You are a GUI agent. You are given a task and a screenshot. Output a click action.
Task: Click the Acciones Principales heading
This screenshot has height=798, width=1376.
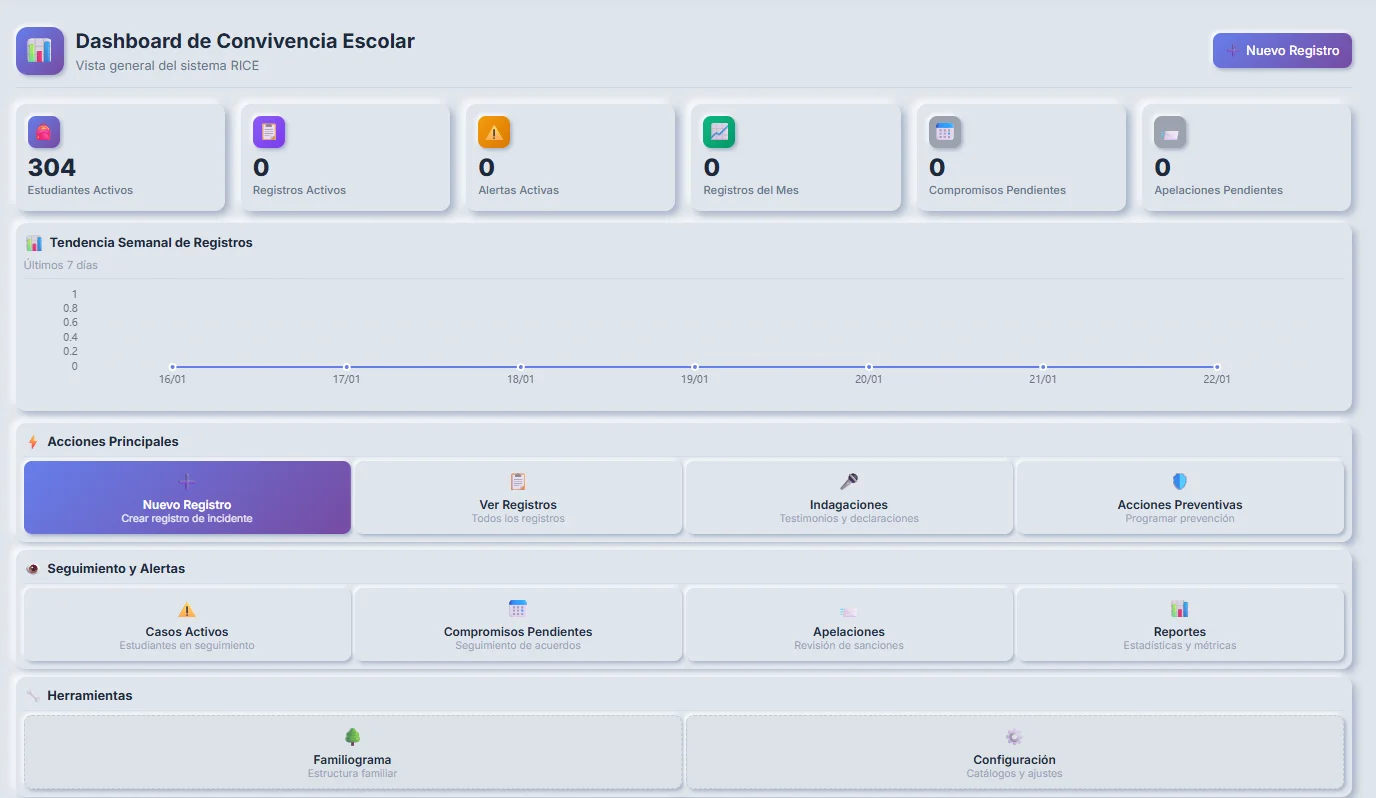pyautogui.click(x=113, y=442)
